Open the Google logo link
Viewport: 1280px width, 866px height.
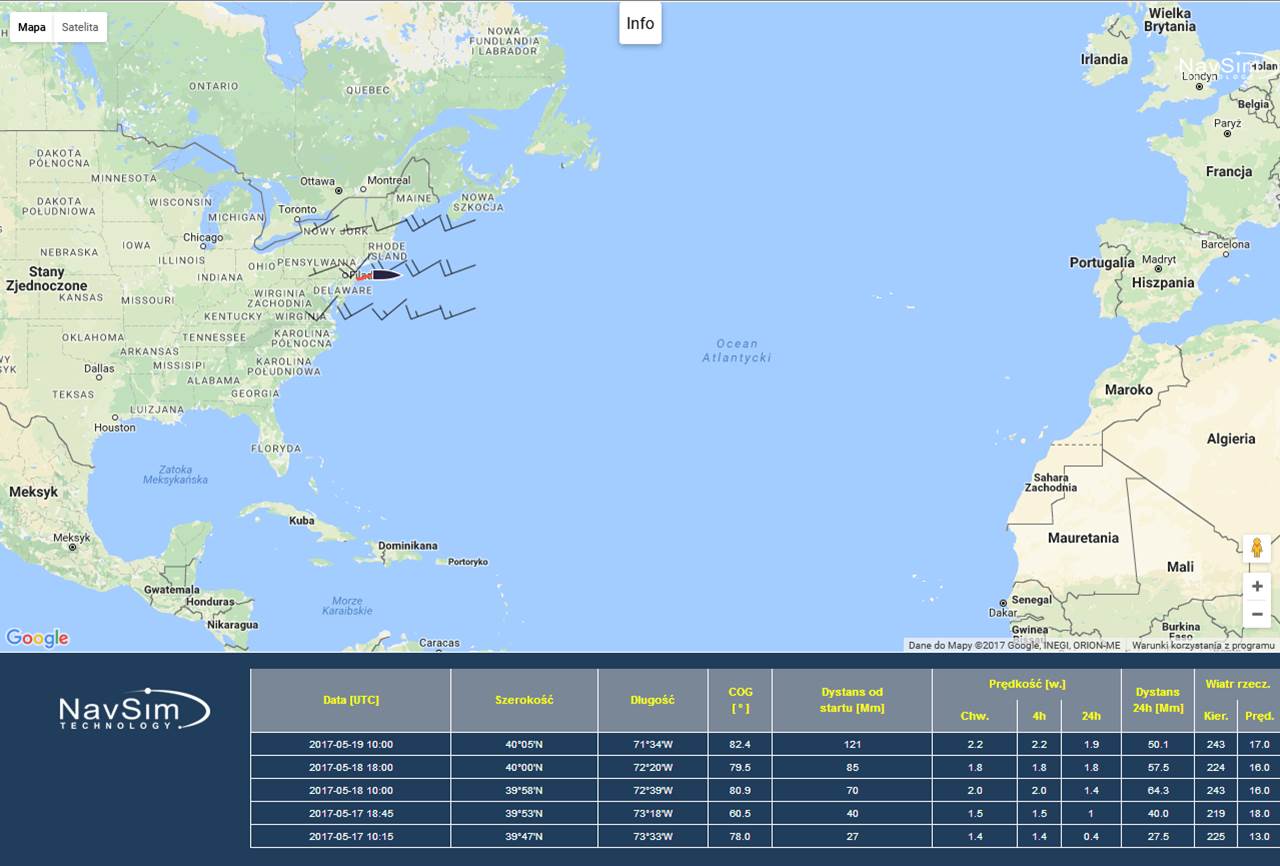tap(37, 638)
